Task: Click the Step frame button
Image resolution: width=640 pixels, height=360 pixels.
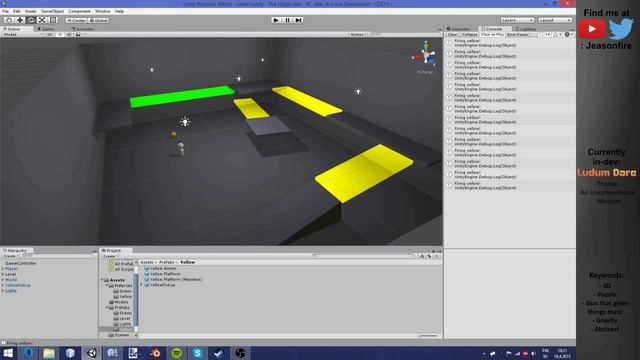Action: tap(298, 20)
